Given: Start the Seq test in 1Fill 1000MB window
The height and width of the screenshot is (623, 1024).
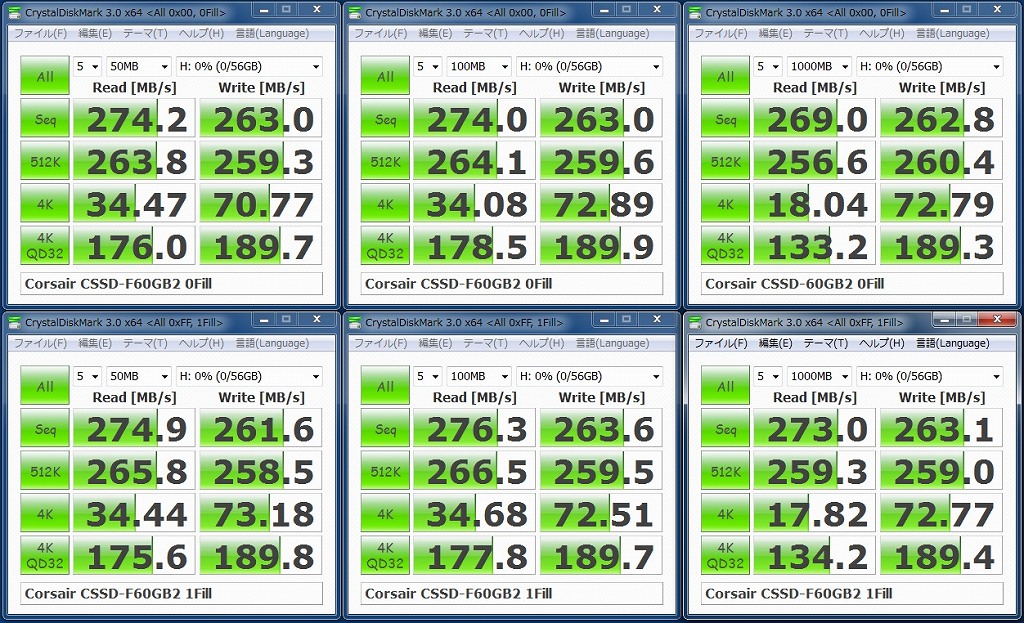Looking at the screenshot, I should pos(725,428).
